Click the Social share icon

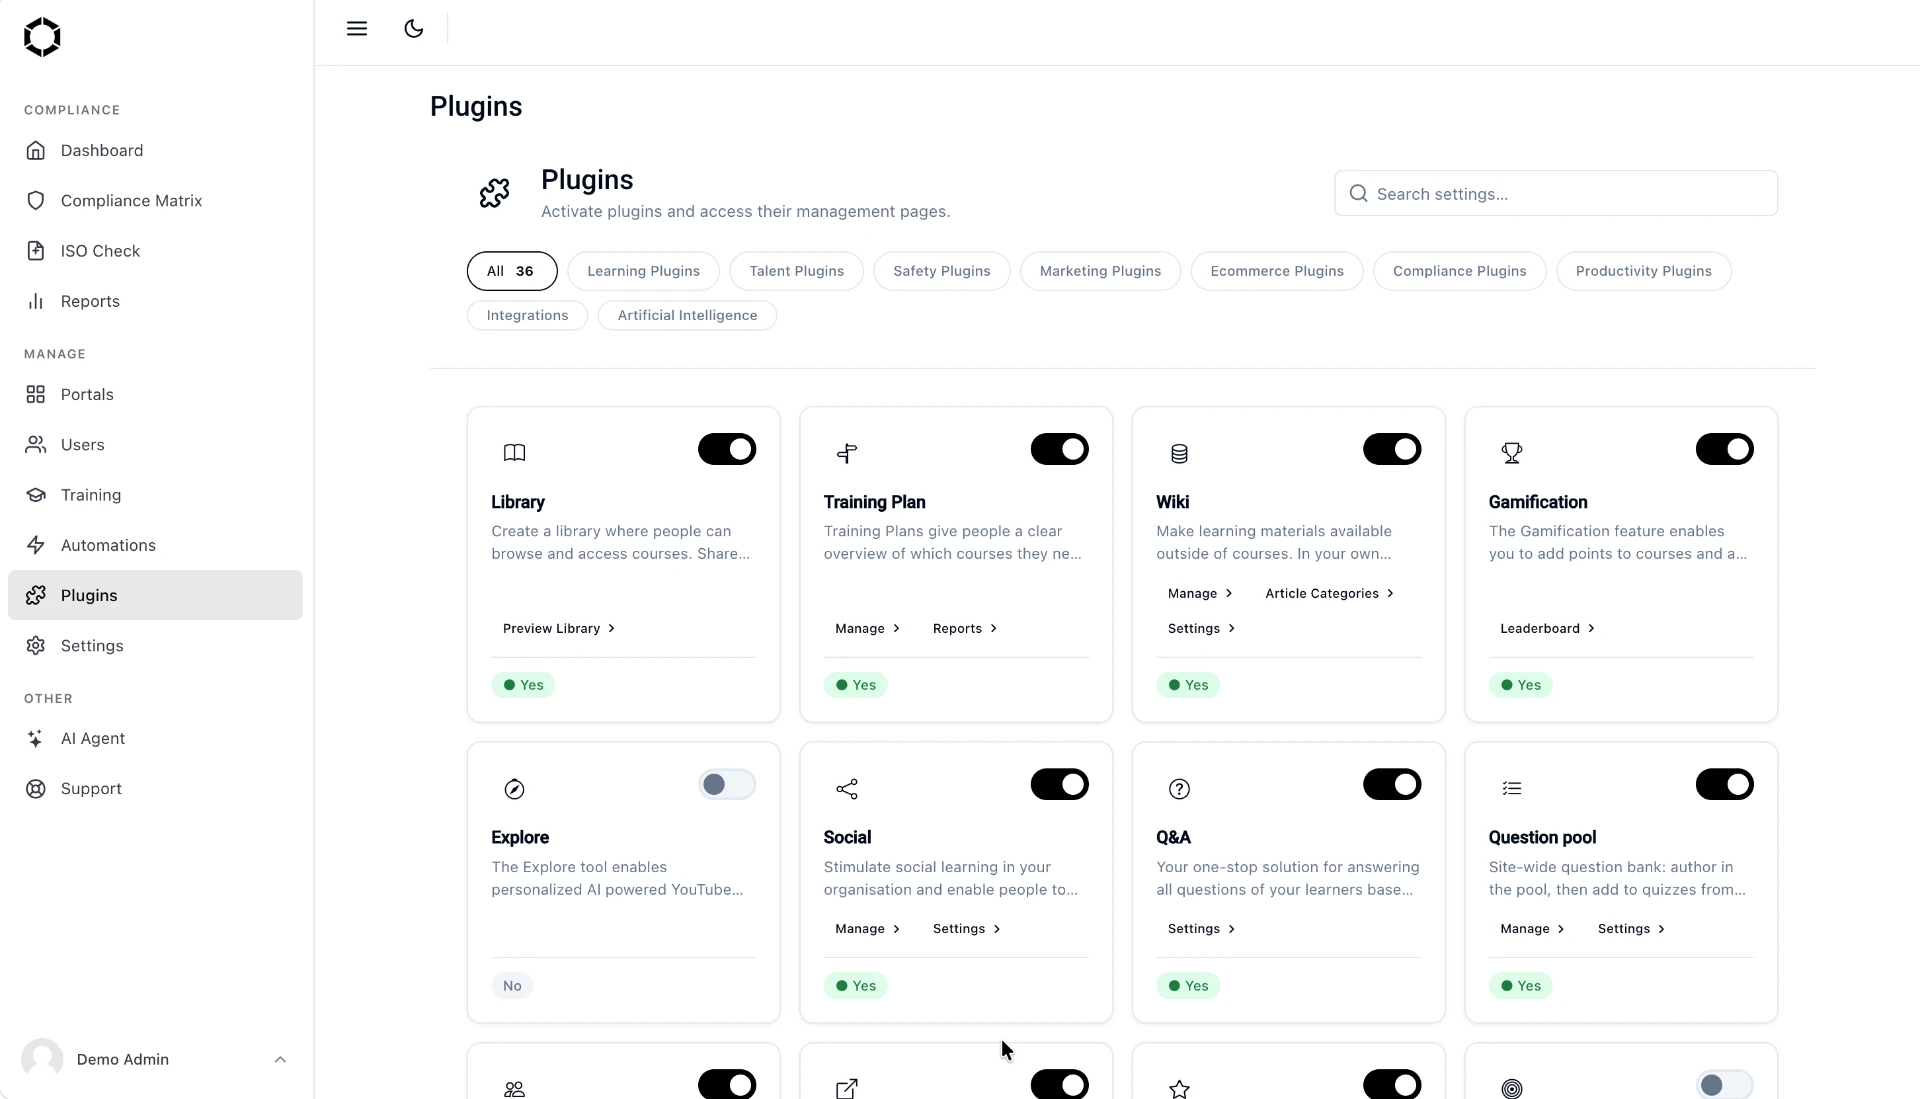847,789
